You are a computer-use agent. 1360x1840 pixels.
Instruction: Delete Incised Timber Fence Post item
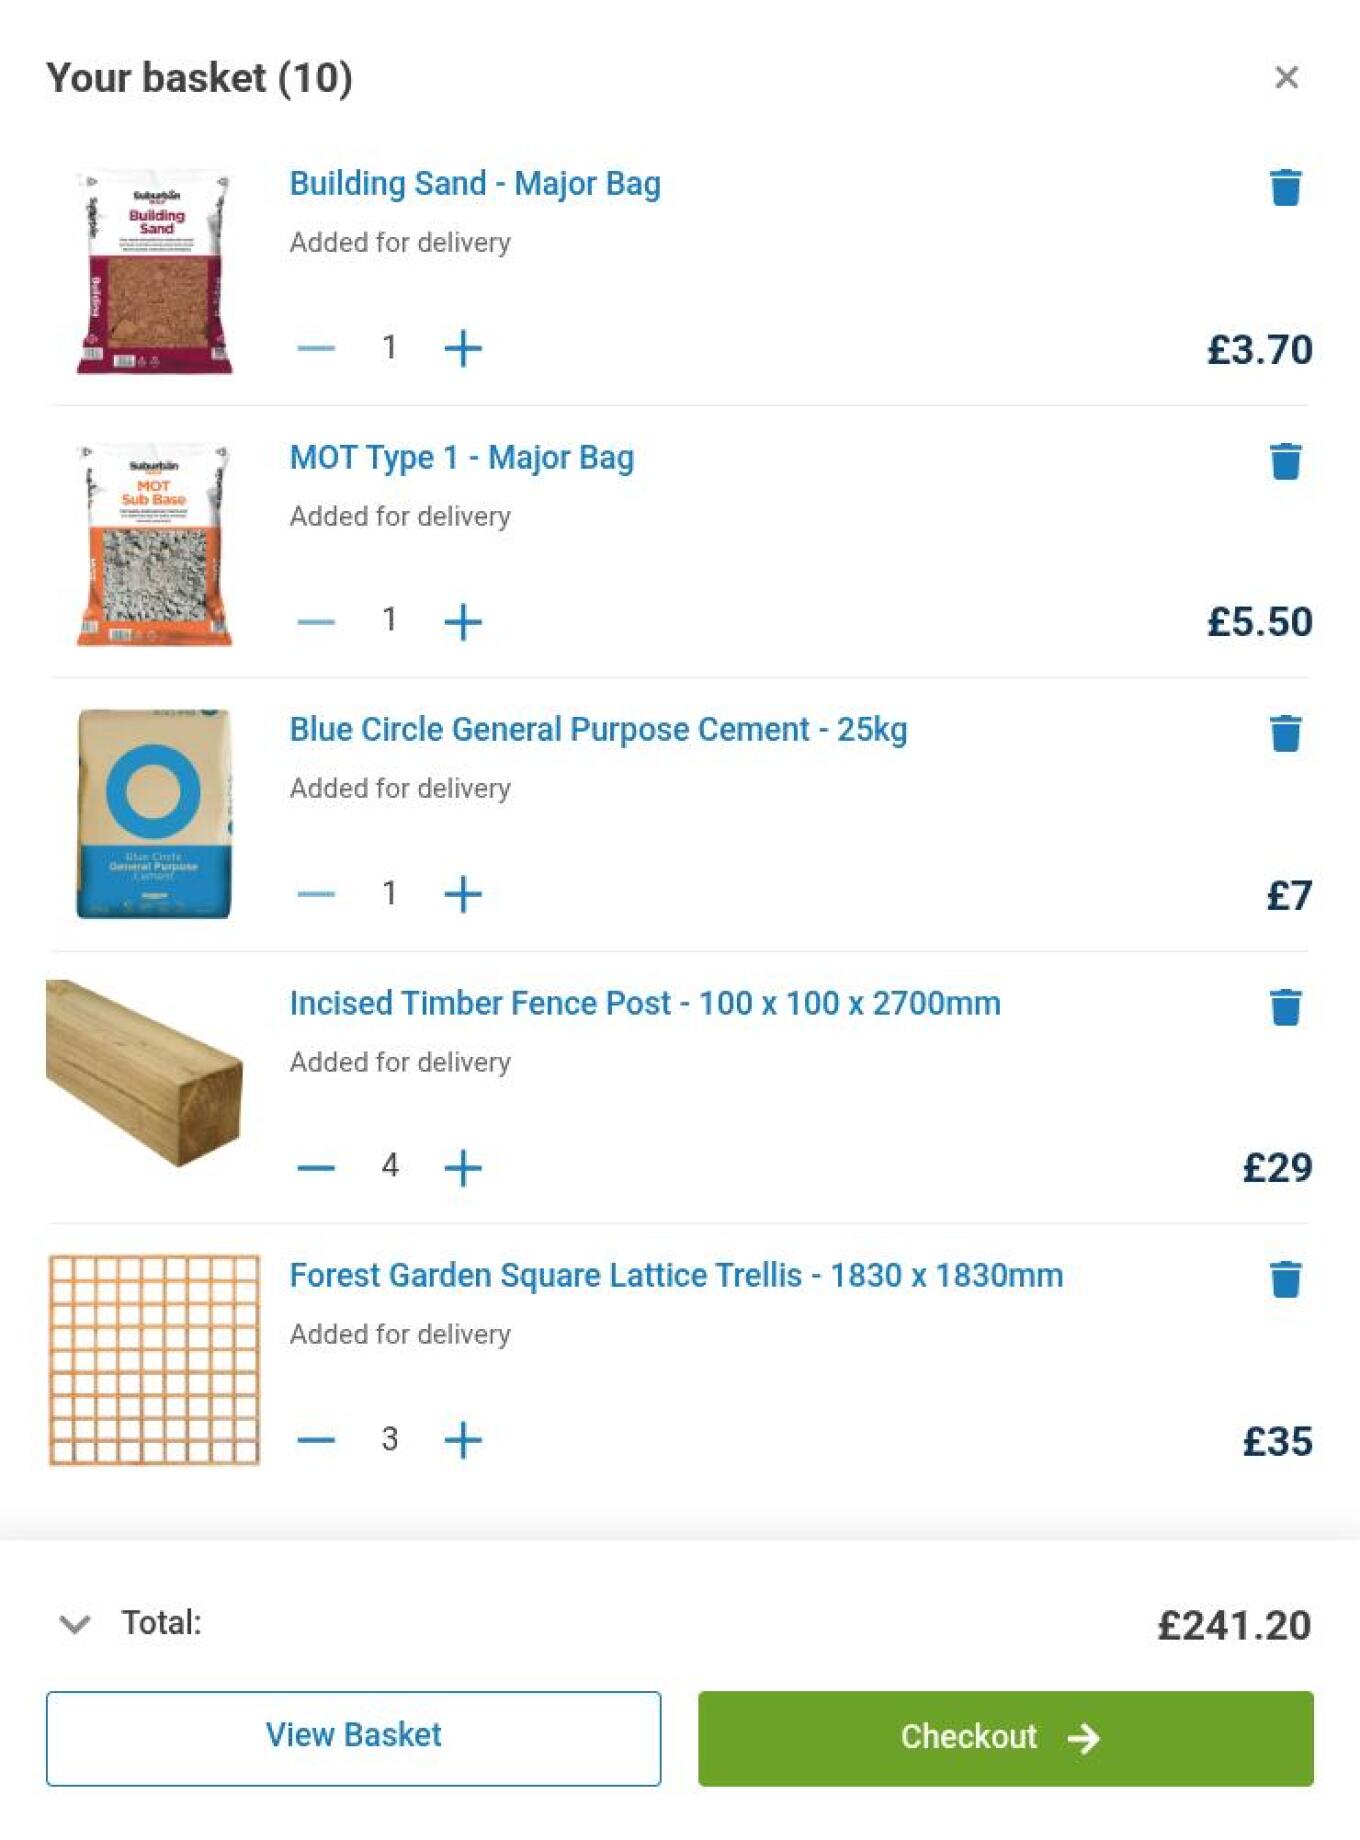click(1285, 1007)
